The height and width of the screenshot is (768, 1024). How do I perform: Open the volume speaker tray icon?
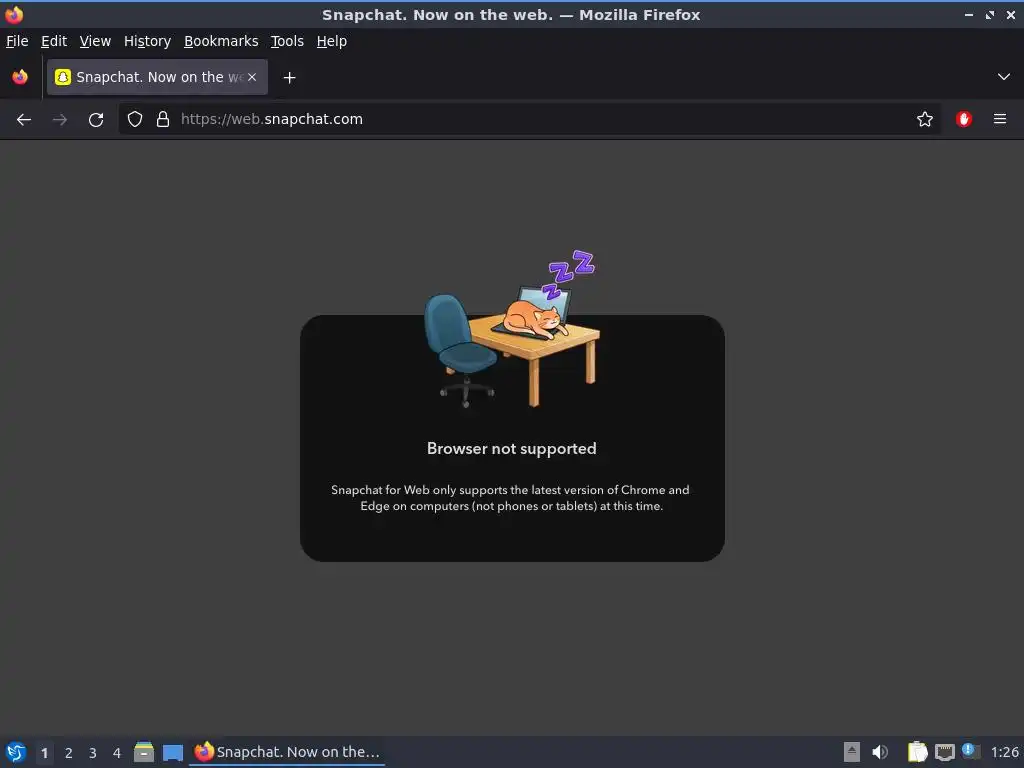(880, 752)
